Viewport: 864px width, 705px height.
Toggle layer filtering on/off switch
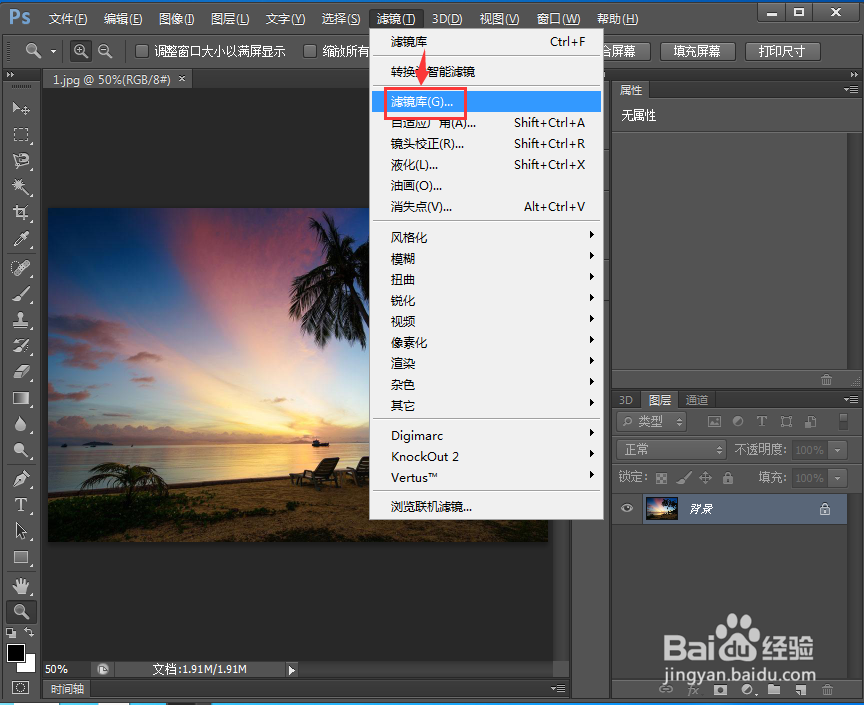[843, 422]
